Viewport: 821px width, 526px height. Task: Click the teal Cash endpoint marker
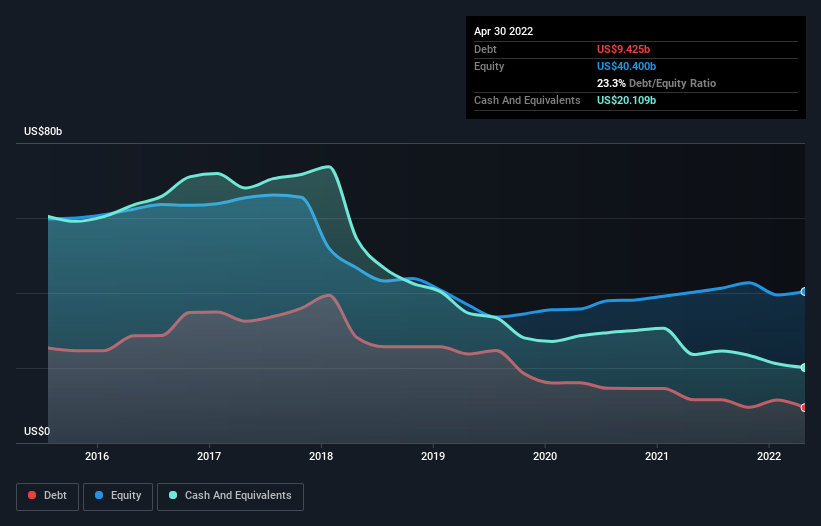point(804,368)
